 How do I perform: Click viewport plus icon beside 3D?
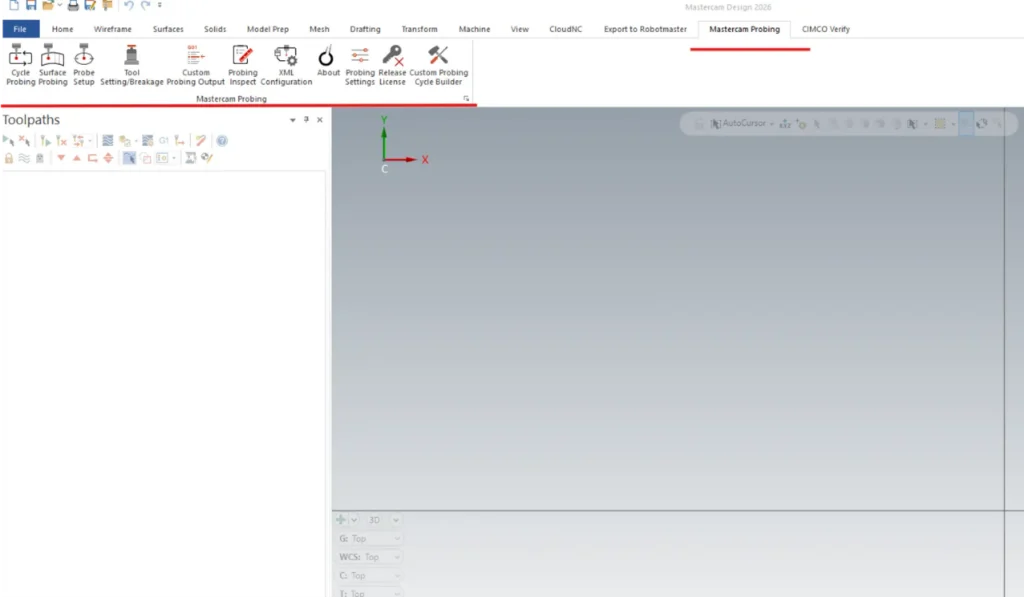tap(341, 520)
